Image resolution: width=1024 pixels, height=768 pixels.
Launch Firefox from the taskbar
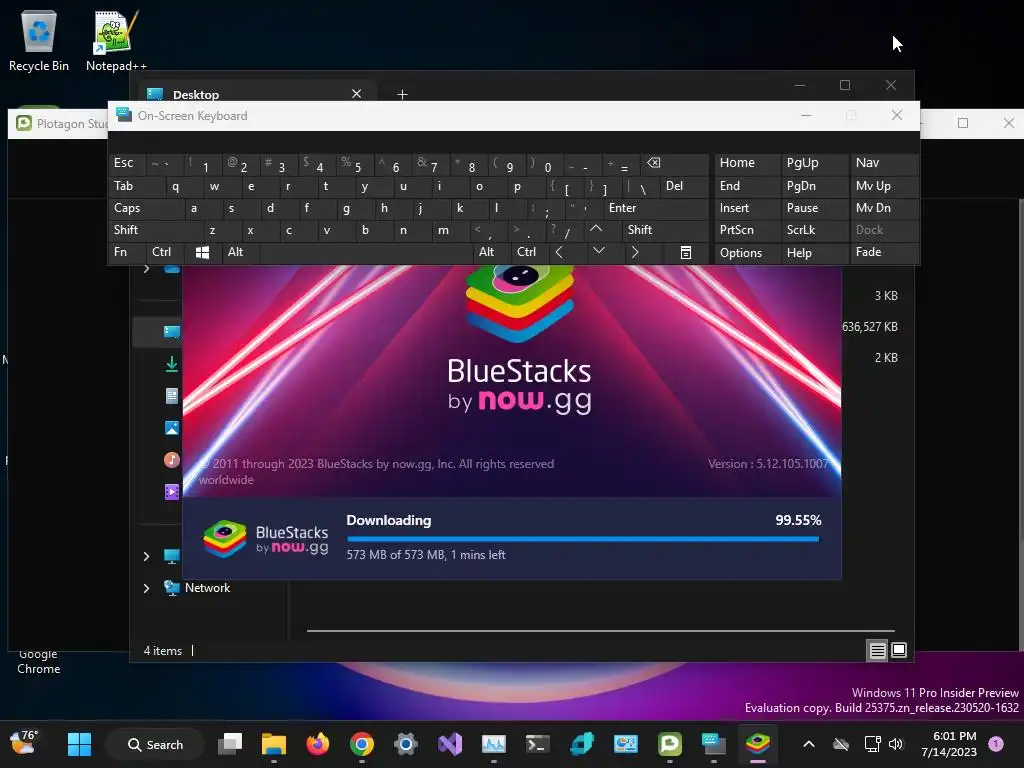click(x=318, y=744)
